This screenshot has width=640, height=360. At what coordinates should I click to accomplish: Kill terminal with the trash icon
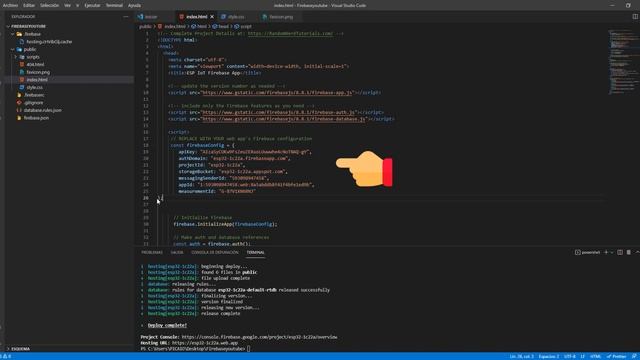coord(629,253)
